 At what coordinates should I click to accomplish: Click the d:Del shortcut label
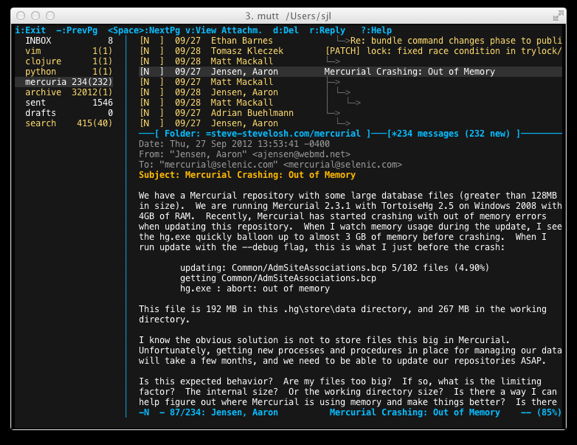(286, 30)
